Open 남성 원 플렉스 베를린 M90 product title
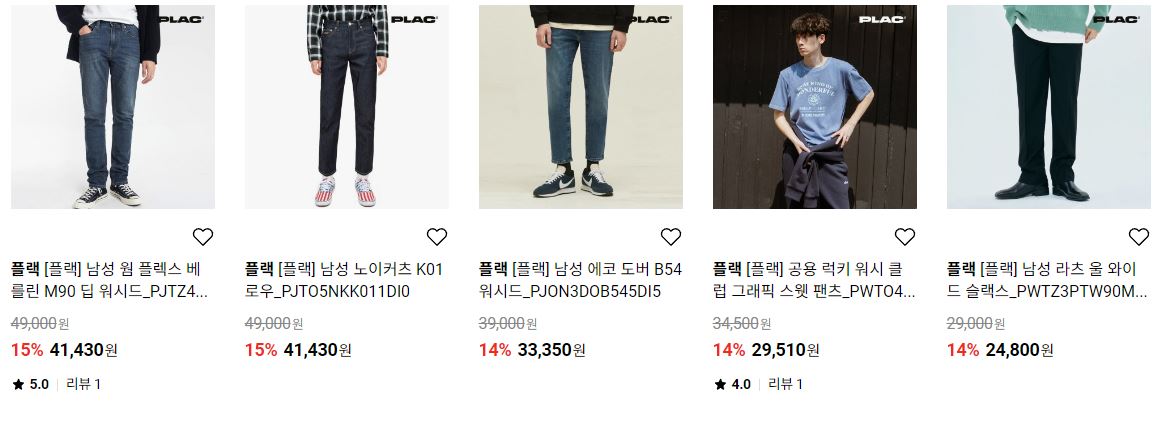The height and width of the screenshot is (428, 1166). (x=109, y=280)
